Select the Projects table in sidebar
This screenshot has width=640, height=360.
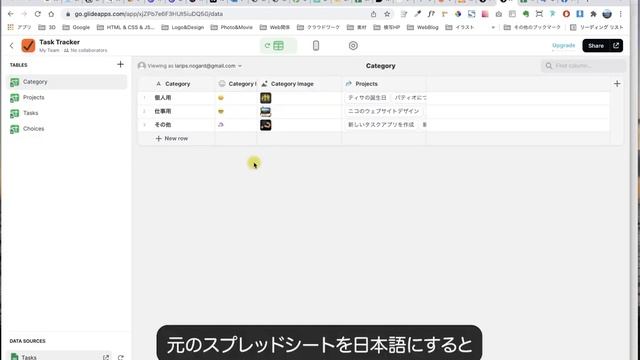(x=67, y=98)
